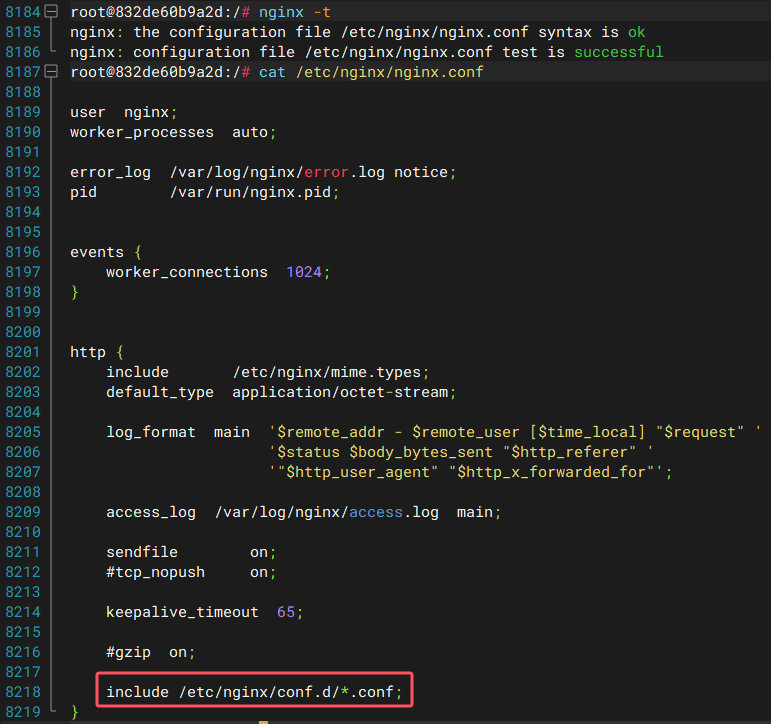Click 'application/octet-stream;' value
Viewport: 771px width, 724px height.
point(344,392)
